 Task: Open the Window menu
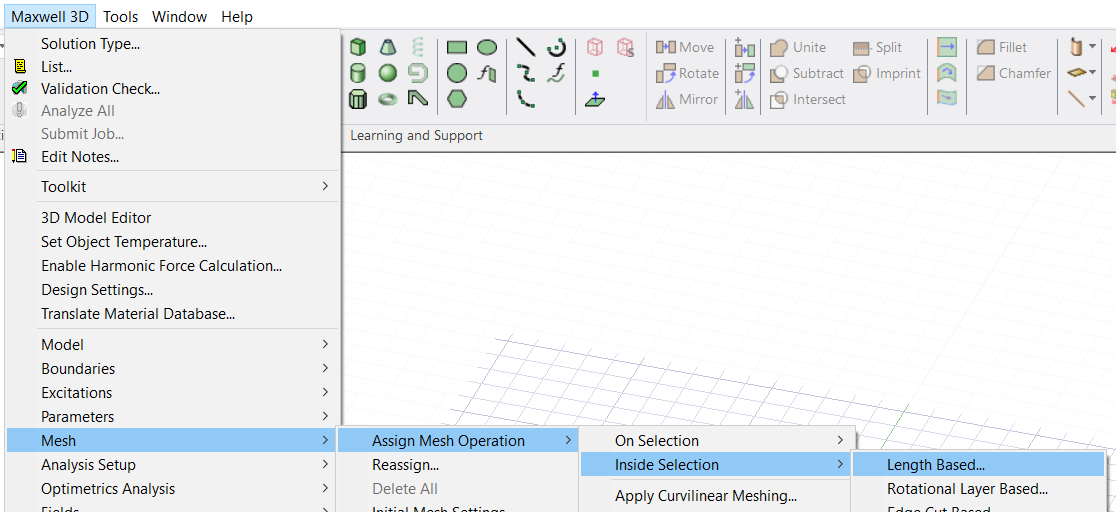coord(179,16)
